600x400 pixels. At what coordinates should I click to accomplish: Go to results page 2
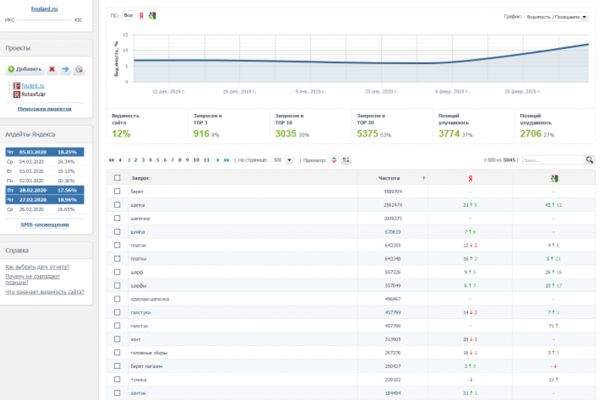click(x=135, y=160)
